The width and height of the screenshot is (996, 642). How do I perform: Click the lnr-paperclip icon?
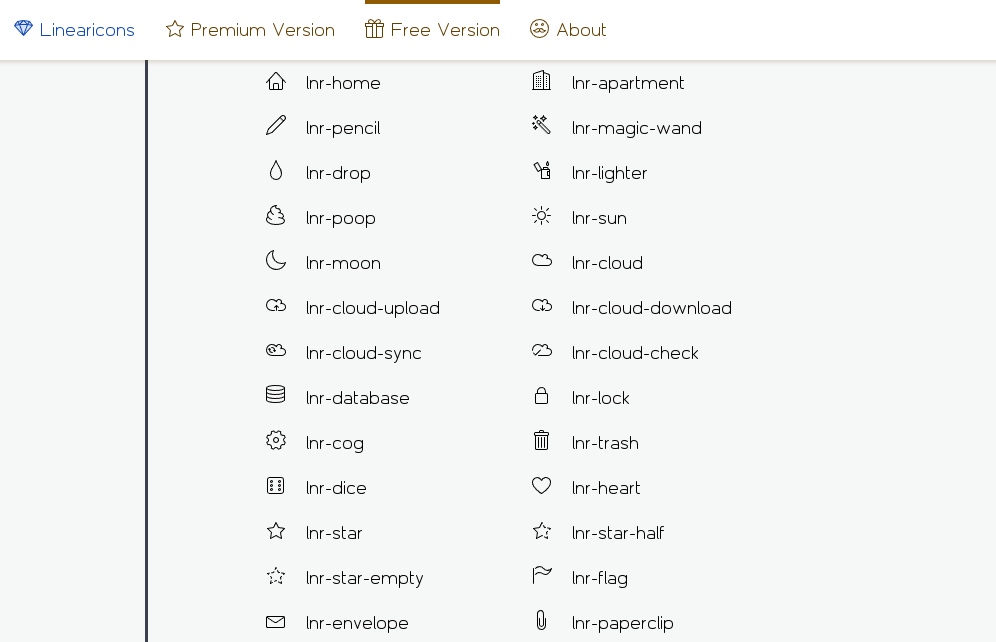pyautogui.click(x=541, y=620)
